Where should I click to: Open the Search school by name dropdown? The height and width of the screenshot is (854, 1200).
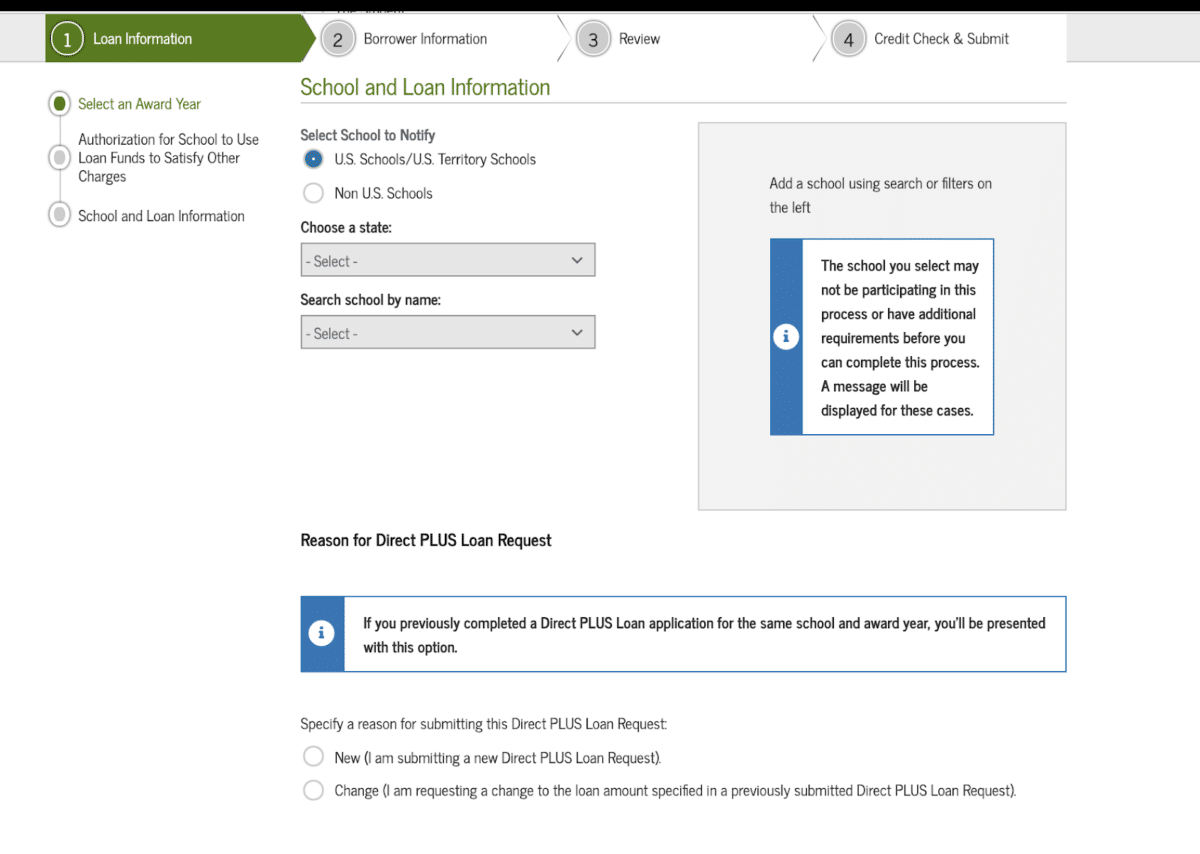[447, 332]
